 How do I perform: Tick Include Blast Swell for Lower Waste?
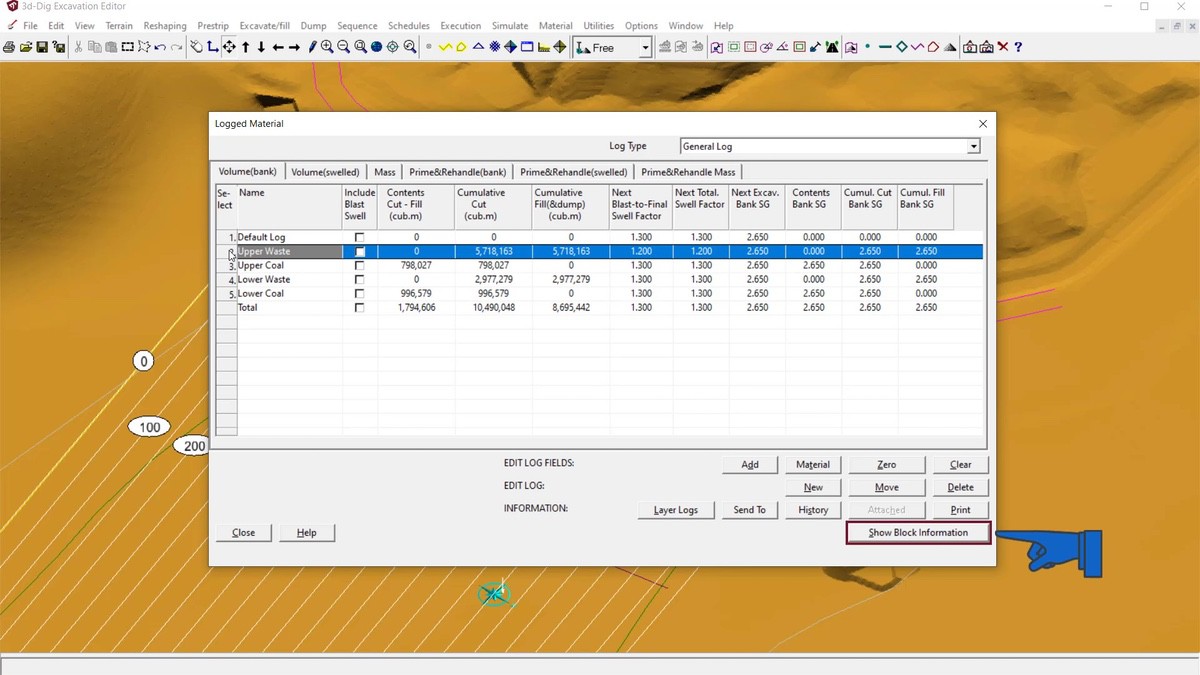coord(360,280)
